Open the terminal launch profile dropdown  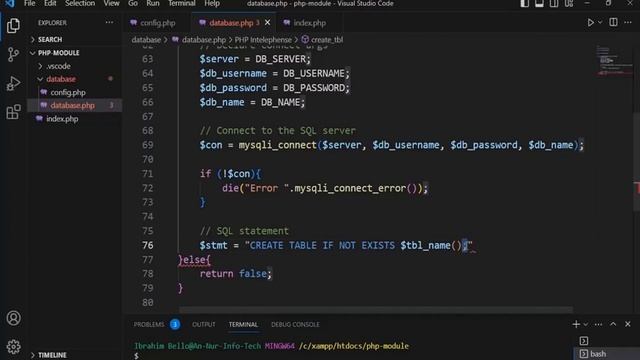click(586, 324)
